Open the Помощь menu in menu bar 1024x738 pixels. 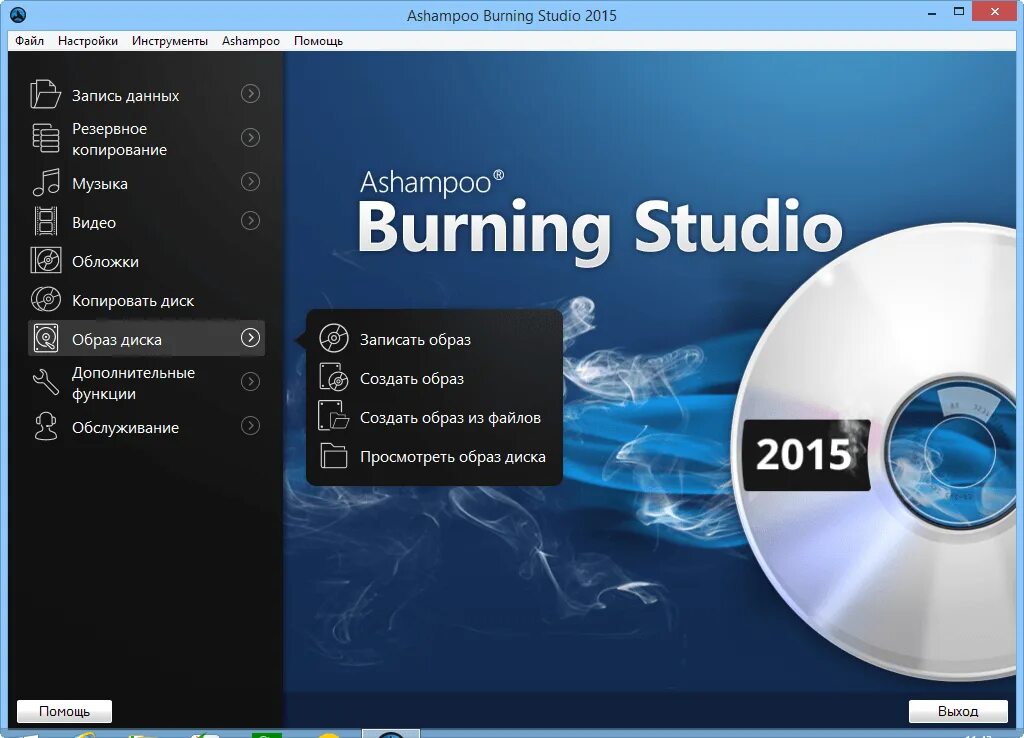click(318, 40)
